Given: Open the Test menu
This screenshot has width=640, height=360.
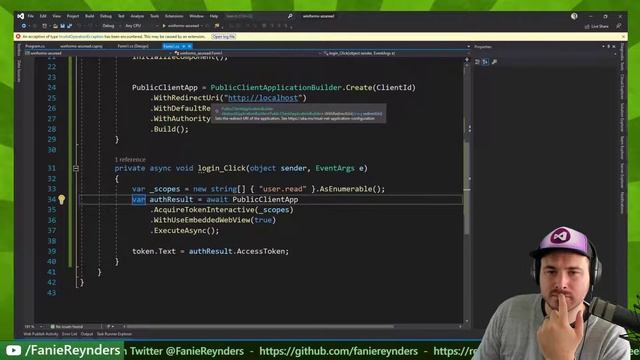Looking at the screenshot, I should click(x=121, y=16).
